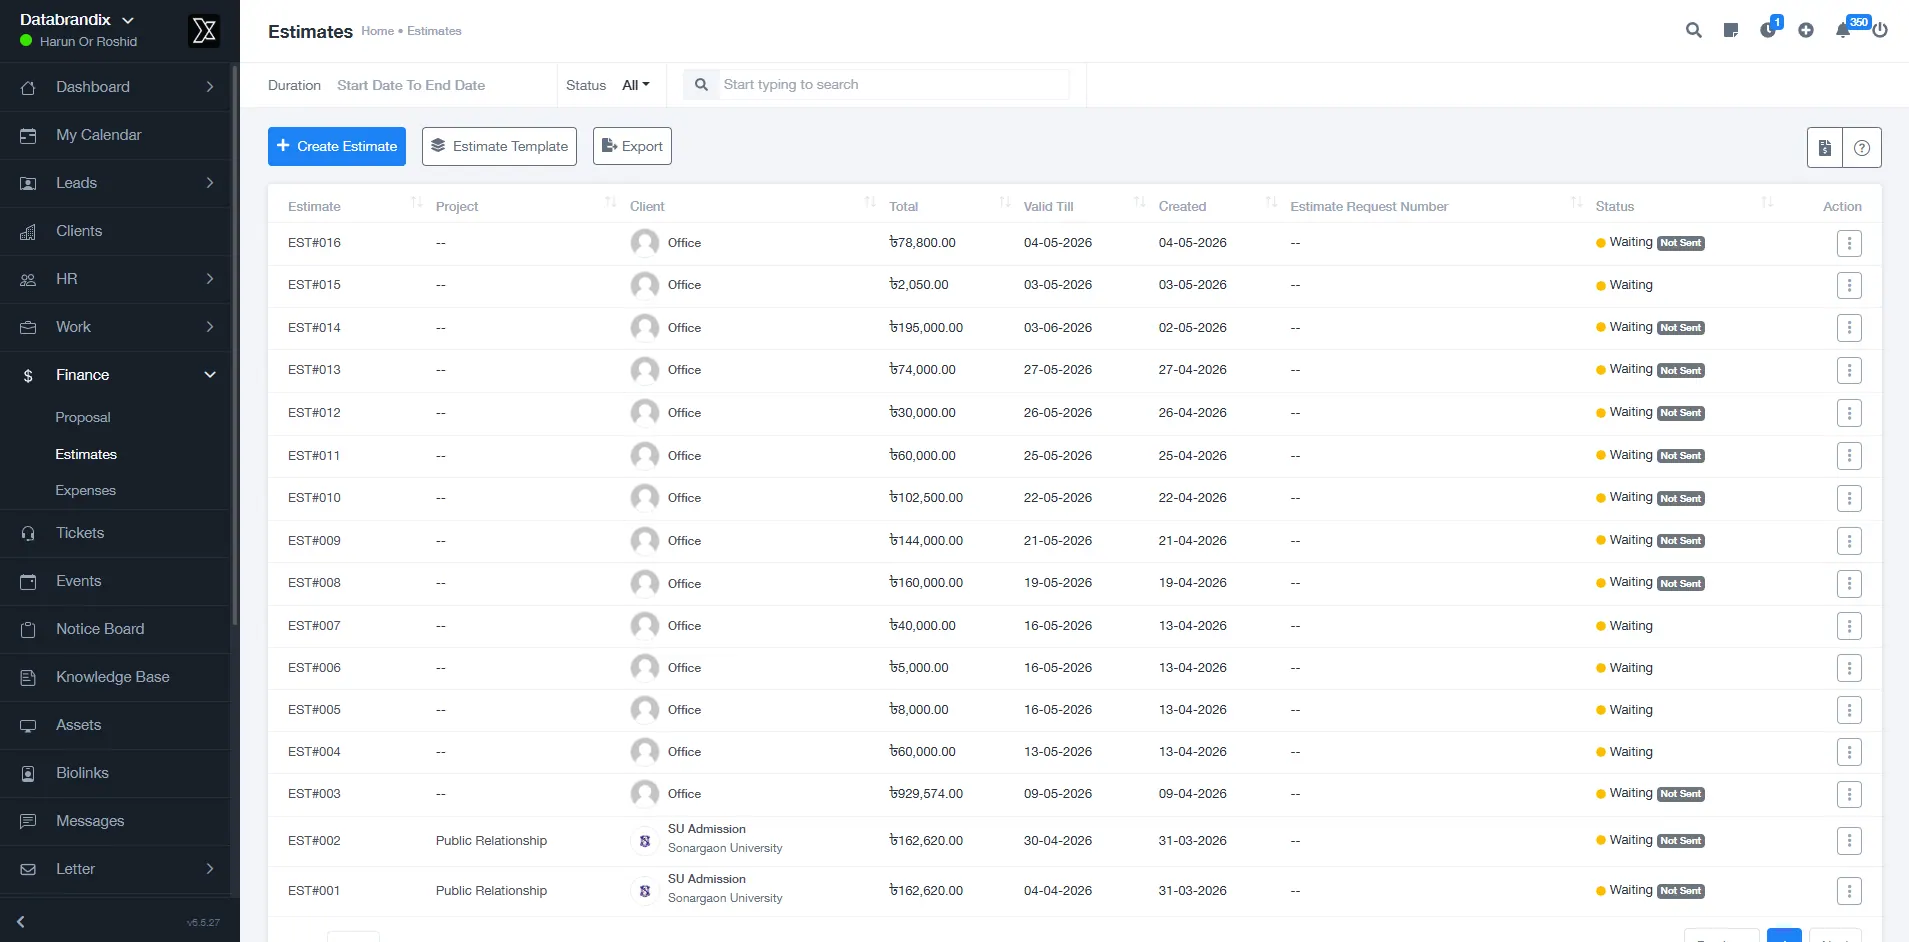Open action menu for EST#015
Screen dimensions: 1909x942
coord(1849,285)
